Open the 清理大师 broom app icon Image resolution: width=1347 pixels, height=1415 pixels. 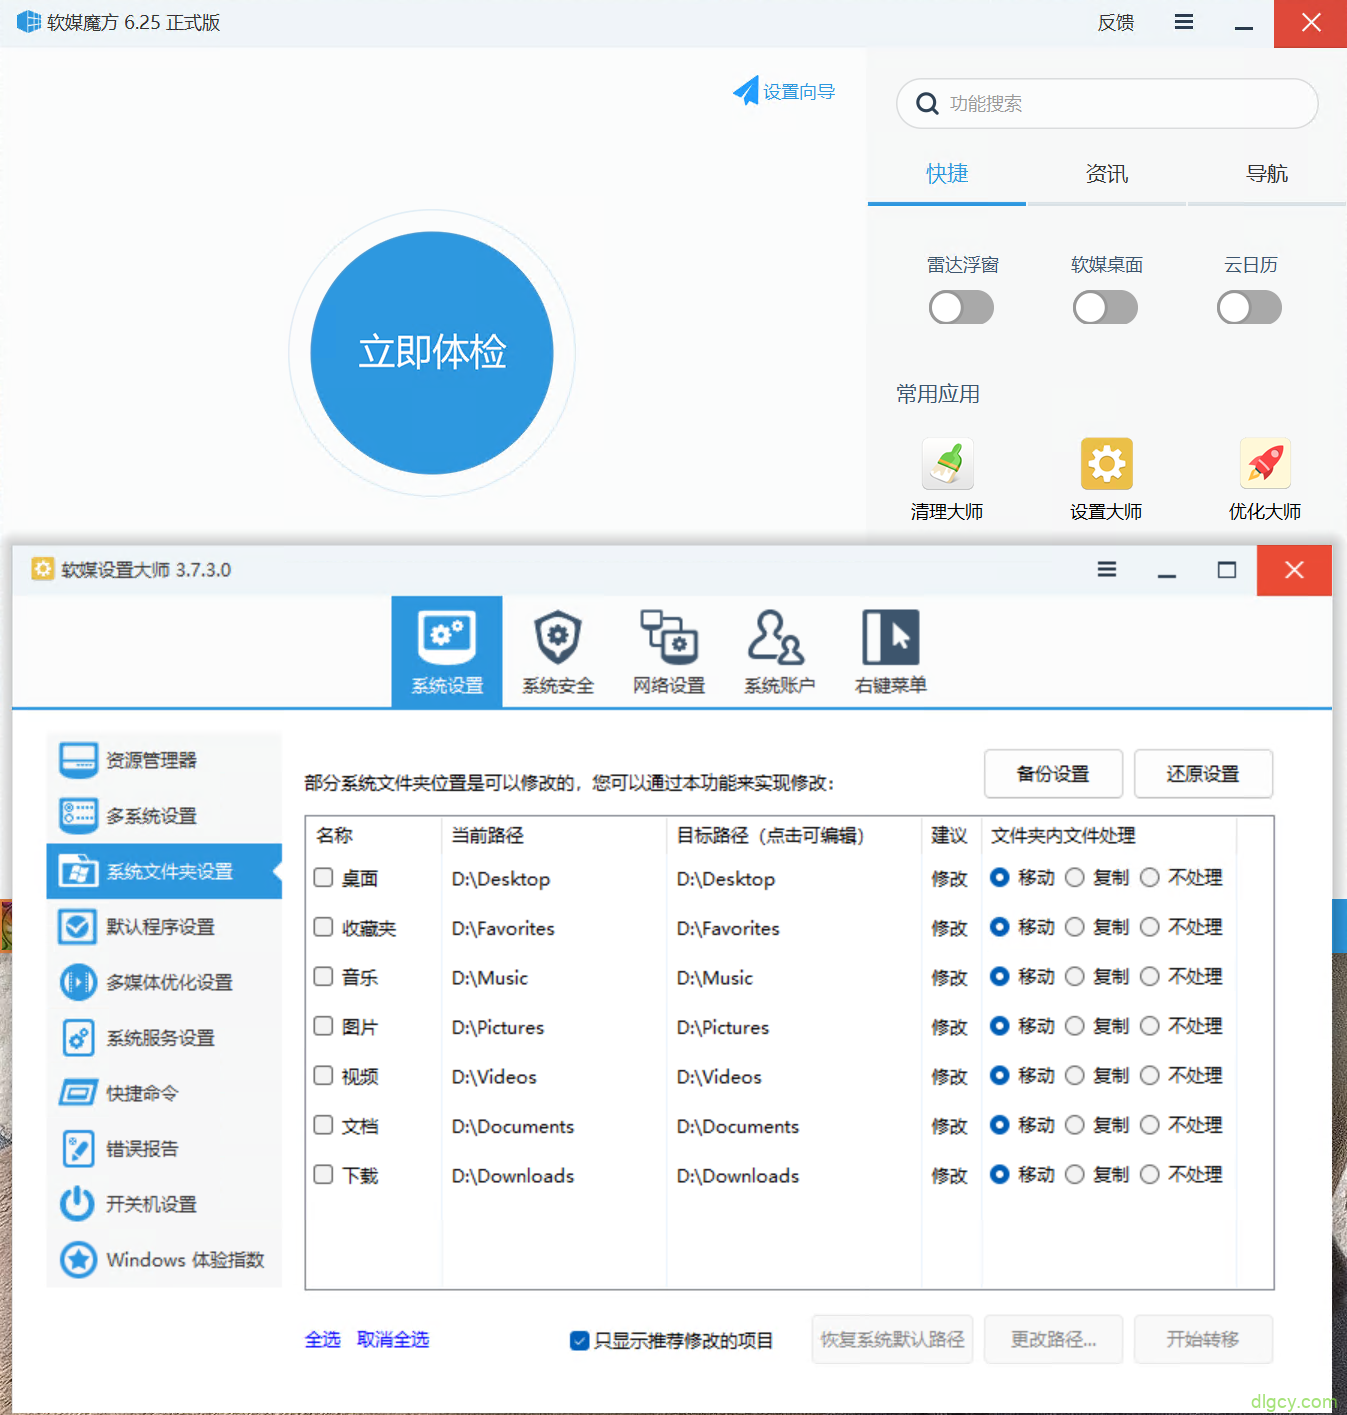pos(946,464)
